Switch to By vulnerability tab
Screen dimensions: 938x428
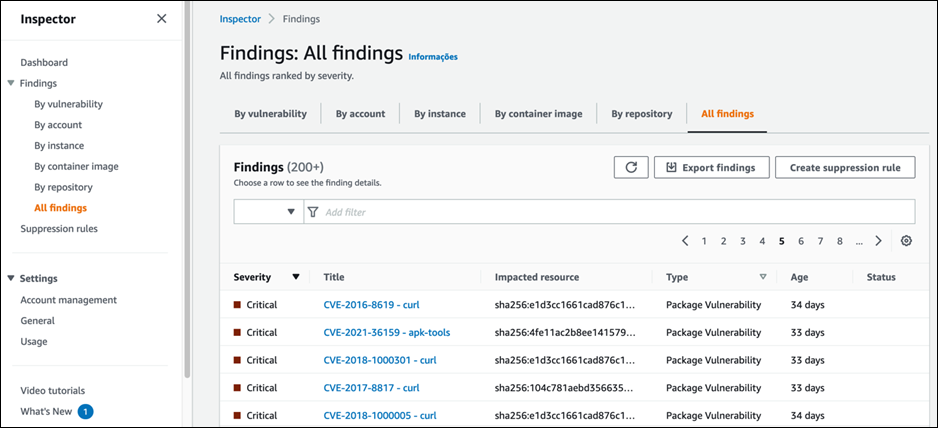click(x=270, y=114)
